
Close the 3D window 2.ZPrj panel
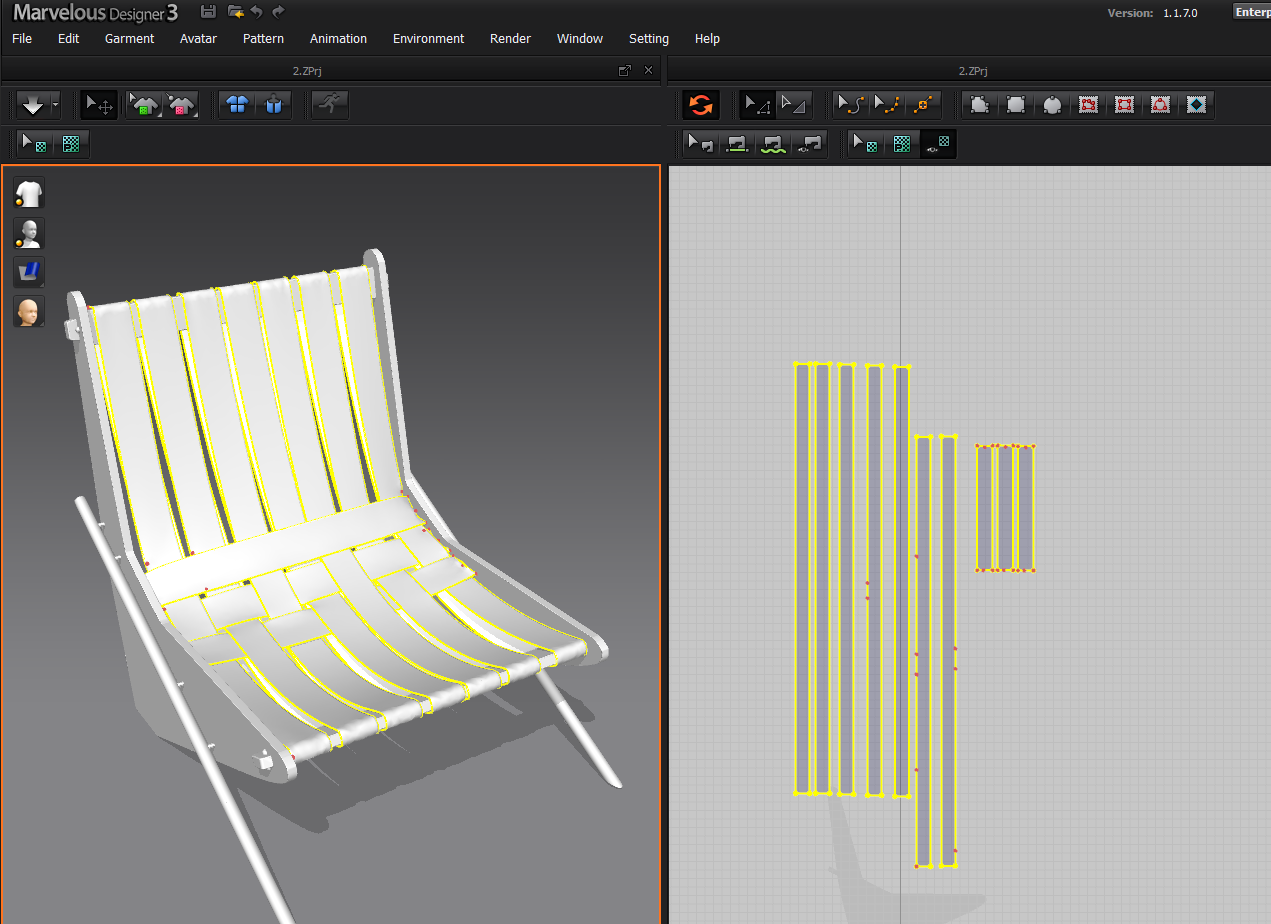(648, 70)
